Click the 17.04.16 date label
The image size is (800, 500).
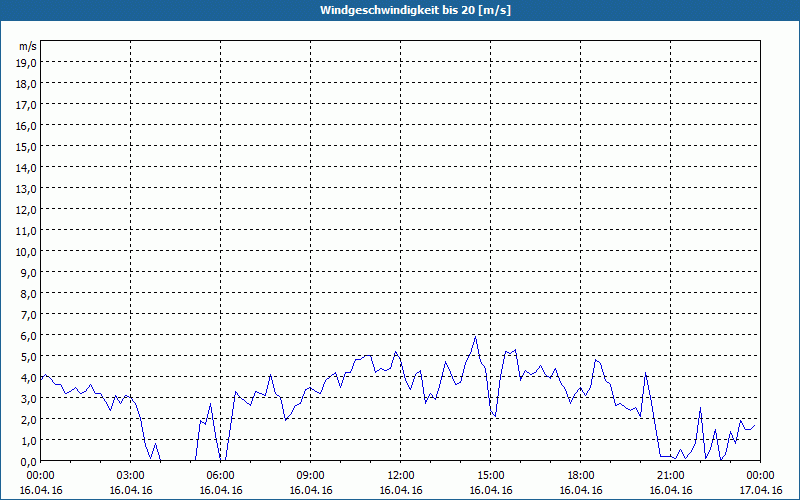(761, 490)
